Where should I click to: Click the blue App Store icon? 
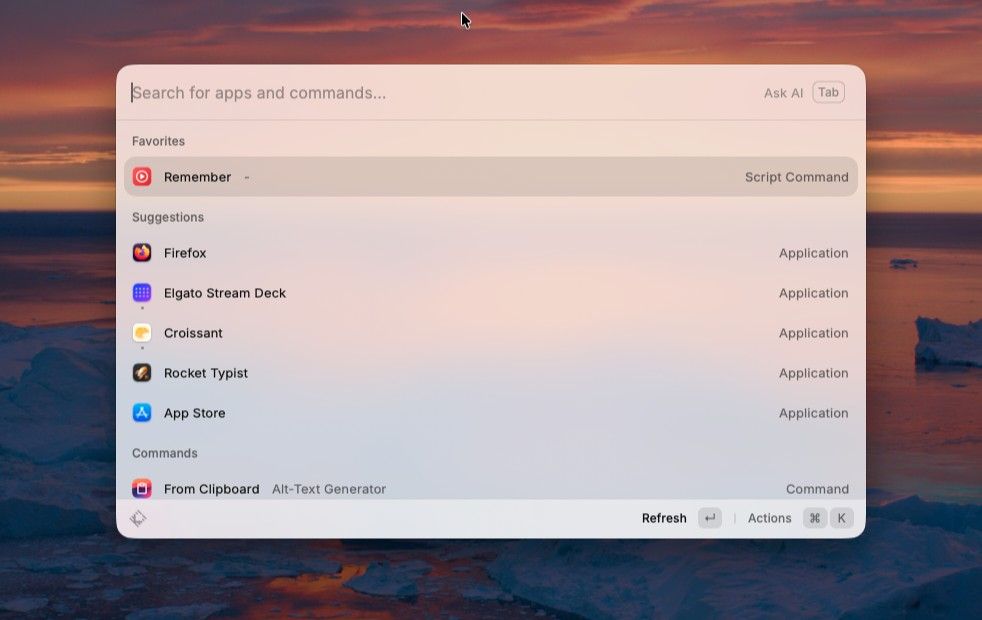[x=142, y=413]
